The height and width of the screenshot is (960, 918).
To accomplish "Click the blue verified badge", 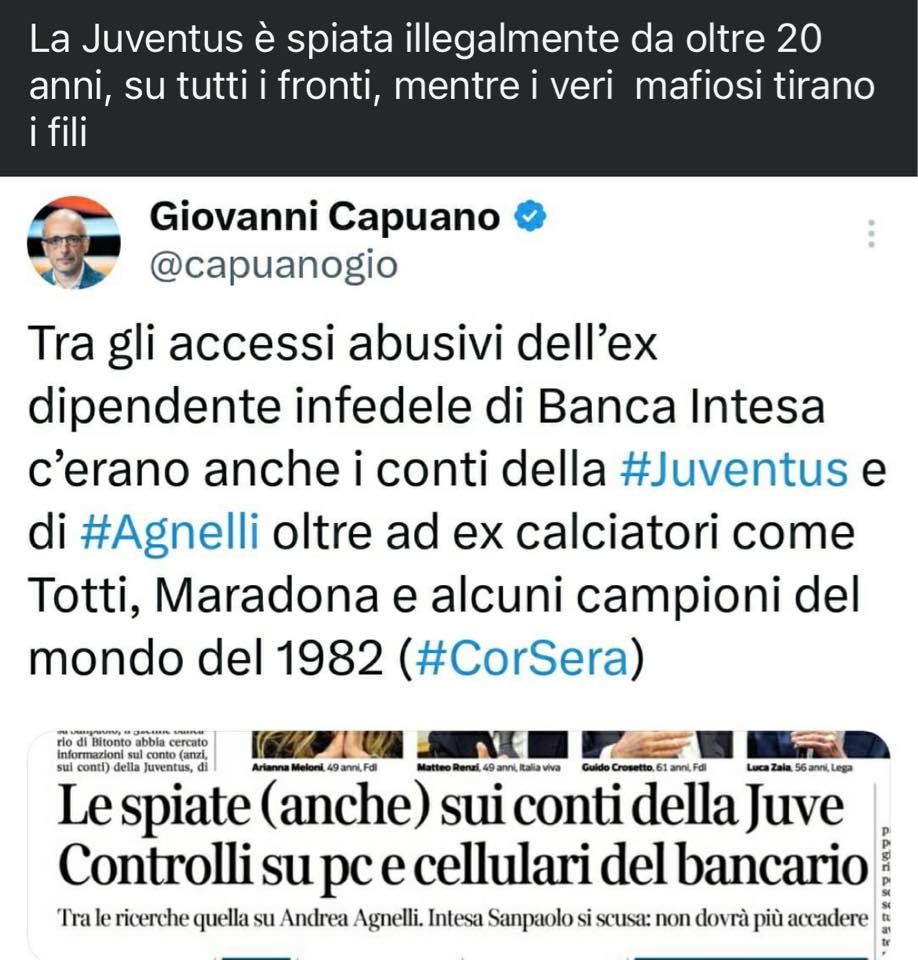I will point(530,217).
